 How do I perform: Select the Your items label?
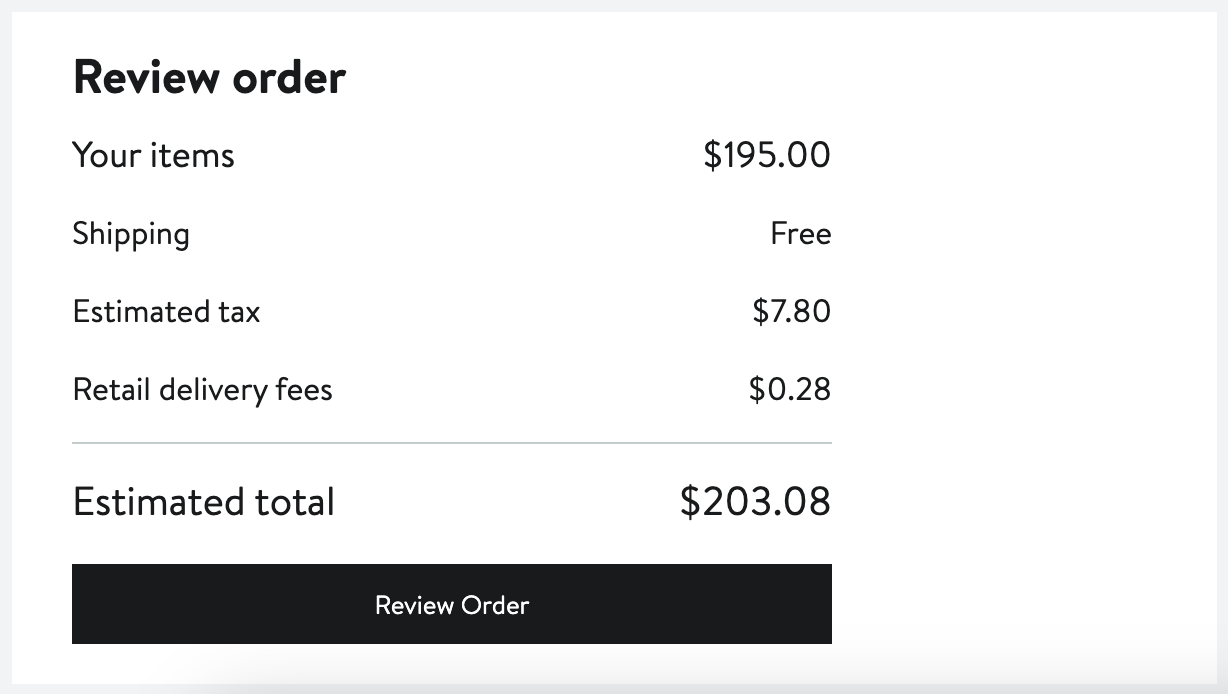[x=153, y=155]
